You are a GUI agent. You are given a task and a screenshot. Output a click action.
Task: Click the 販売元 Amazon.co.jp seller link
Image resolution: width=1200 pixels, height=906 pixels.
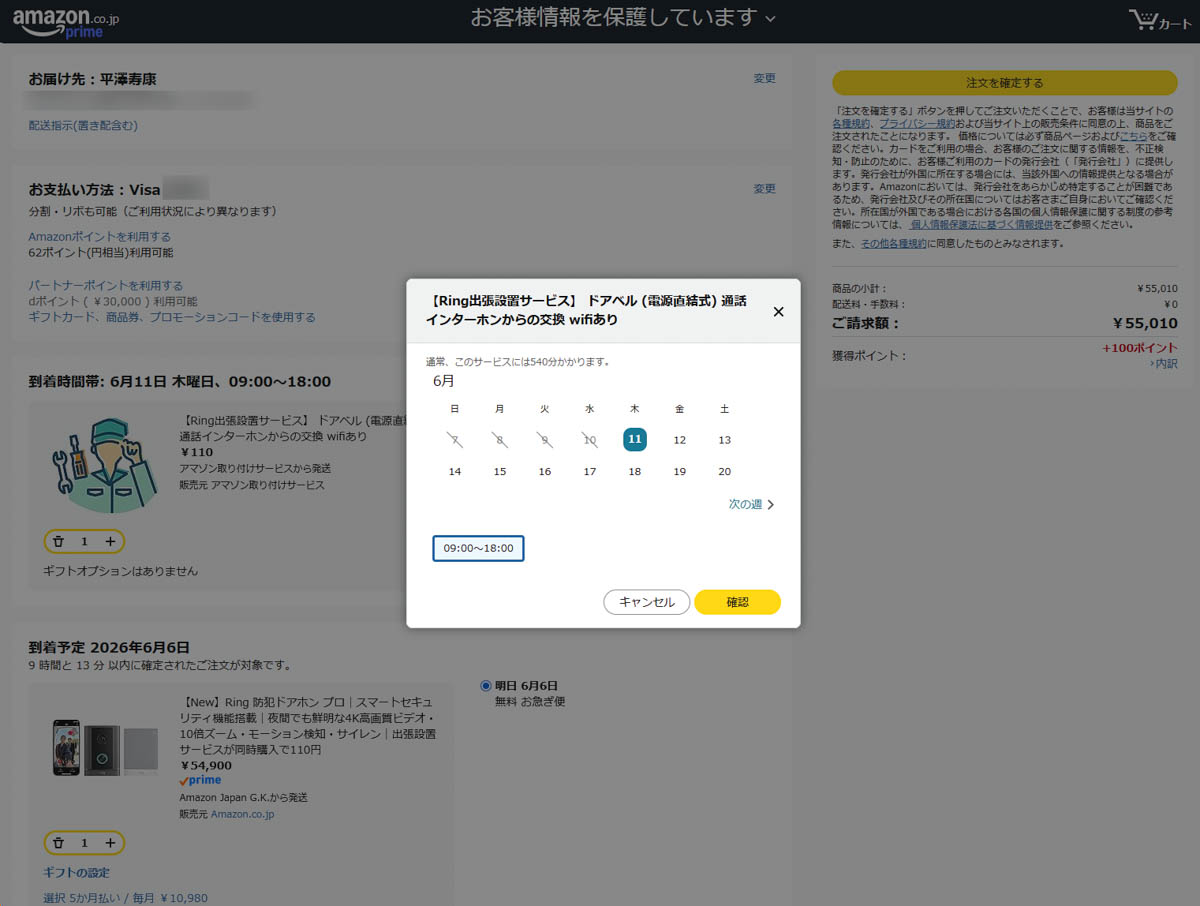242,814
